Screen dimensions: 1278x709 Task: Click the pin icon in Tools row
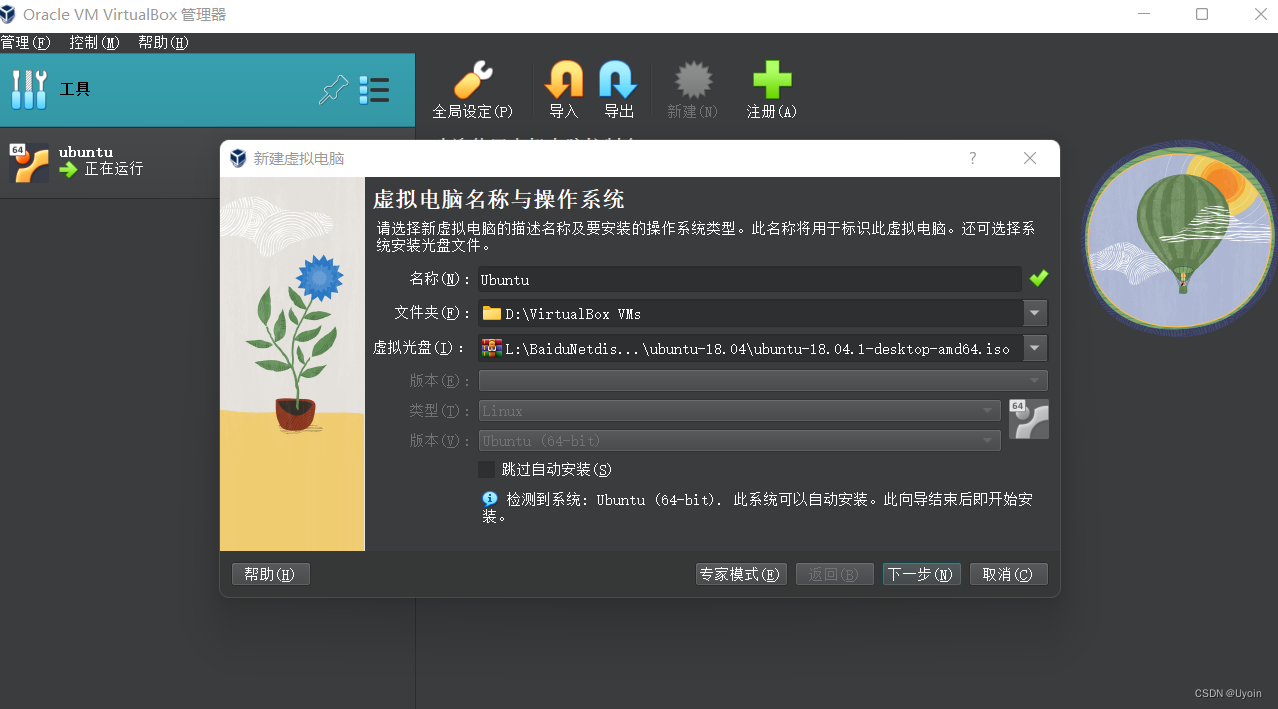pyautogui.click(x=333, y=90)
